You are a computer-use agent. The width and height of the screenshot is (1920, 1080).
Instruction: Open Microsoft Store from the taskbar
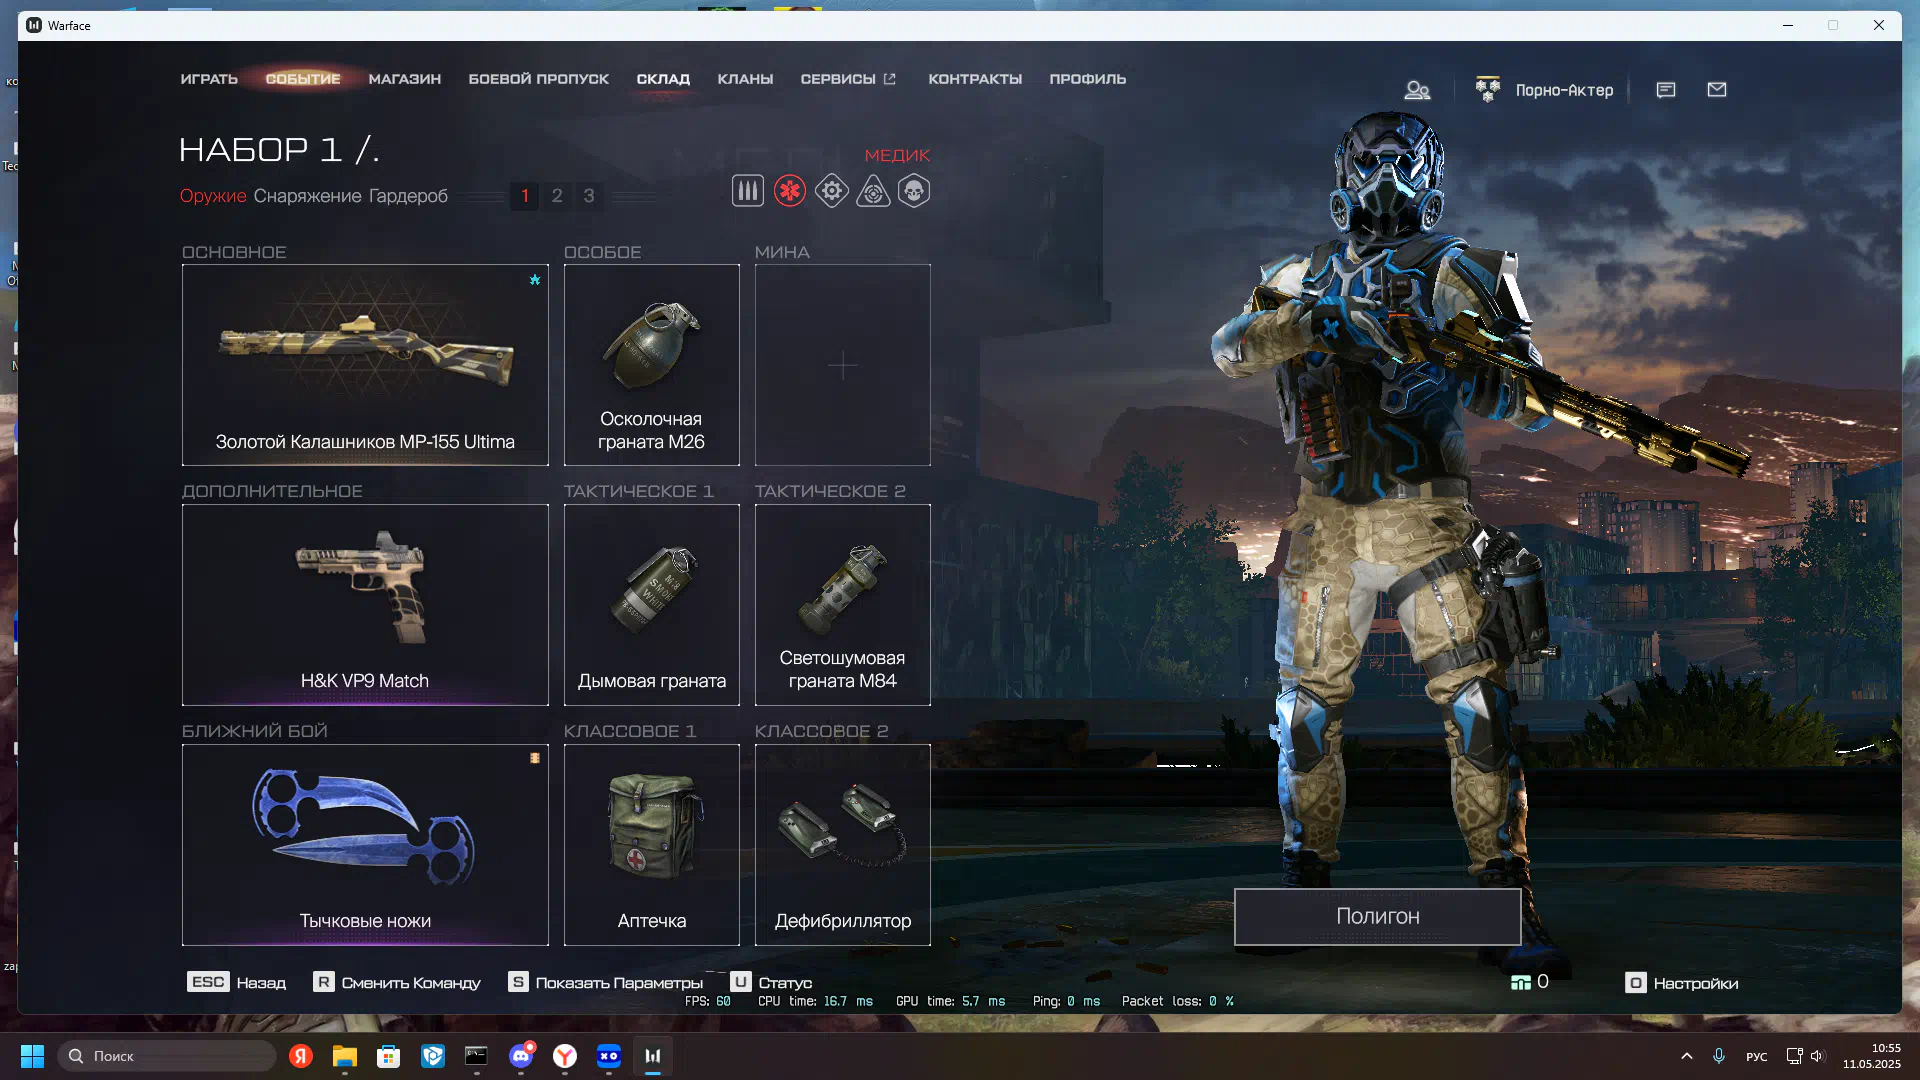point(389,1056)
